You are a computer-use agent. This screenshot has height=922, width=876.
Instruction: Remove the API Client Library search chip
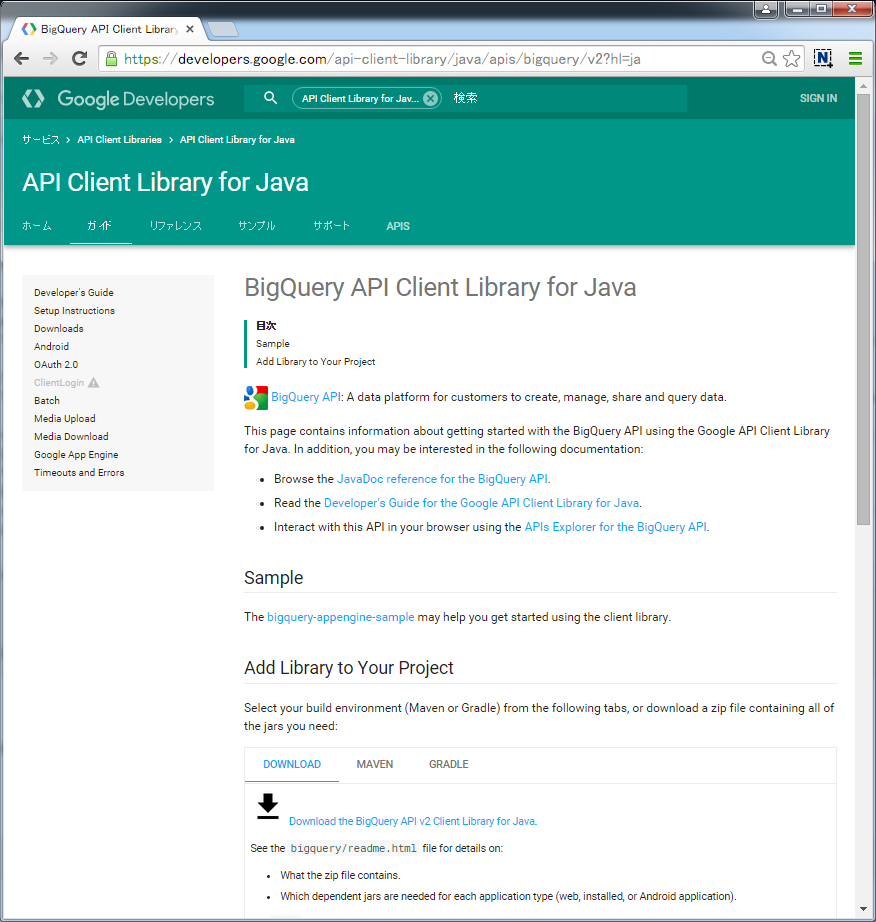pos(429,99)
